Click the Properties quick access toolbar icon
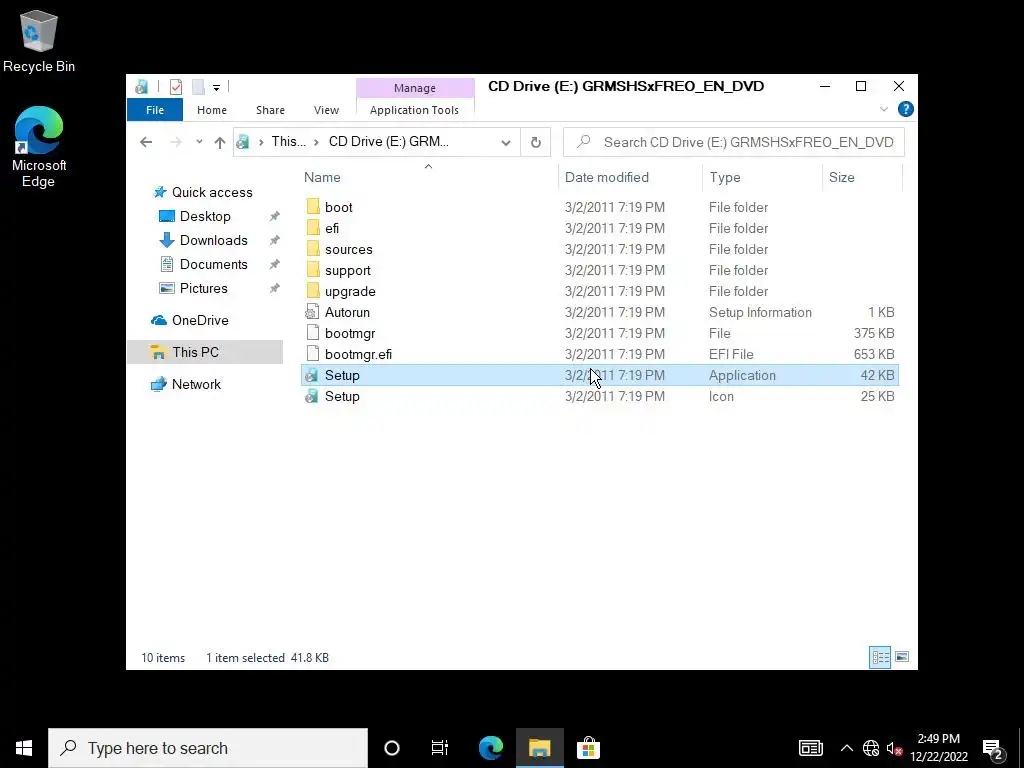This screenshot has height=768, width=1024. pyautogui.click(x=176, y=87)
